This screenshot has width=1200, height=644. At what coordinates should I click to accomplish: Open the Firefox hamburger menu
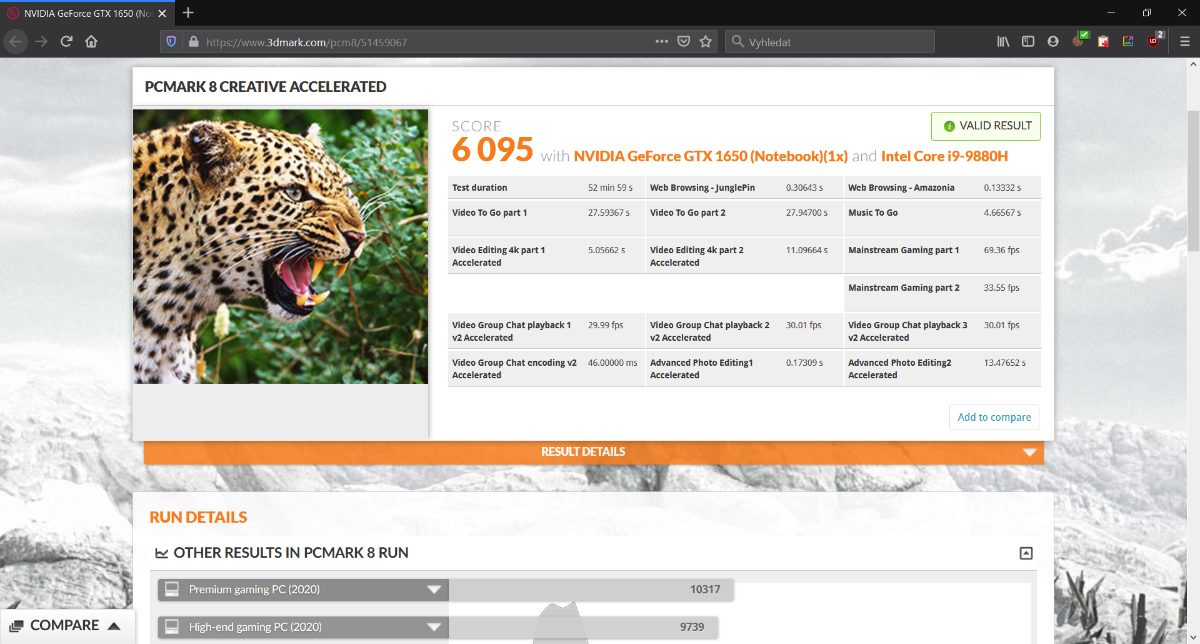point(1183,42)
